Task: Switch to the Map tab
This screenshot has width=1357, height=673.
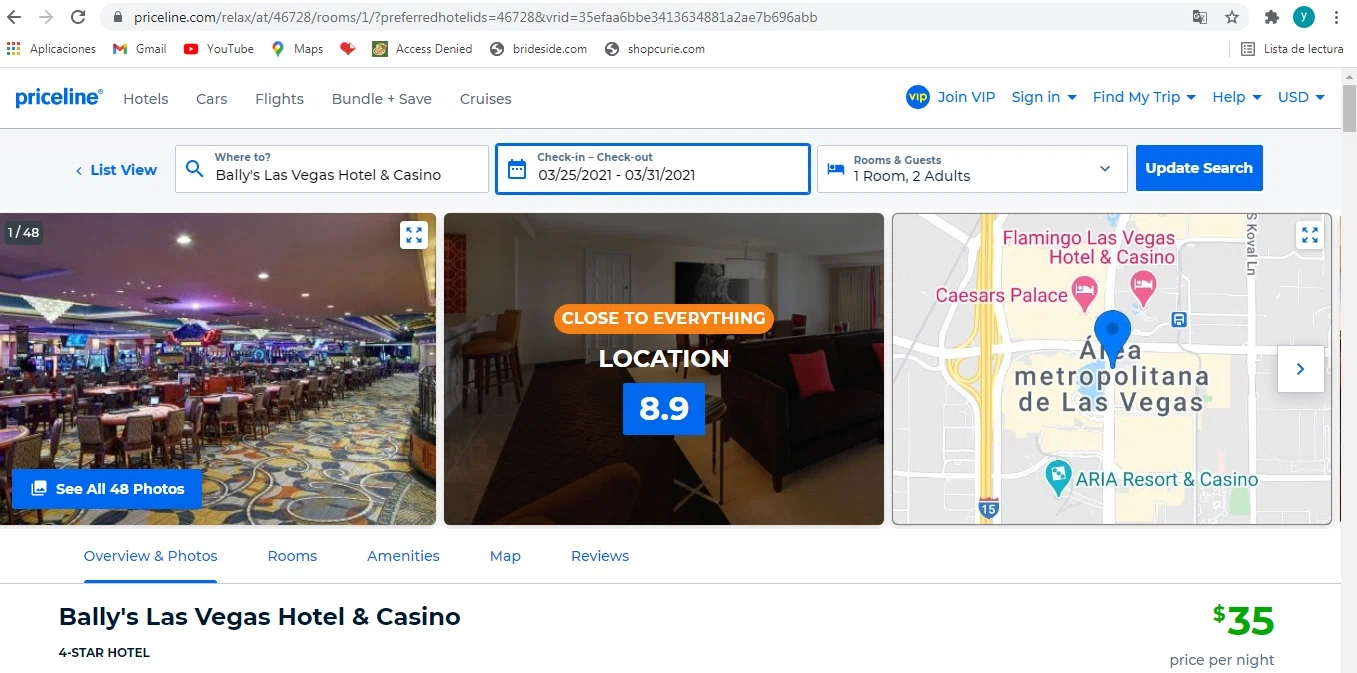Action: click(505, 557)
